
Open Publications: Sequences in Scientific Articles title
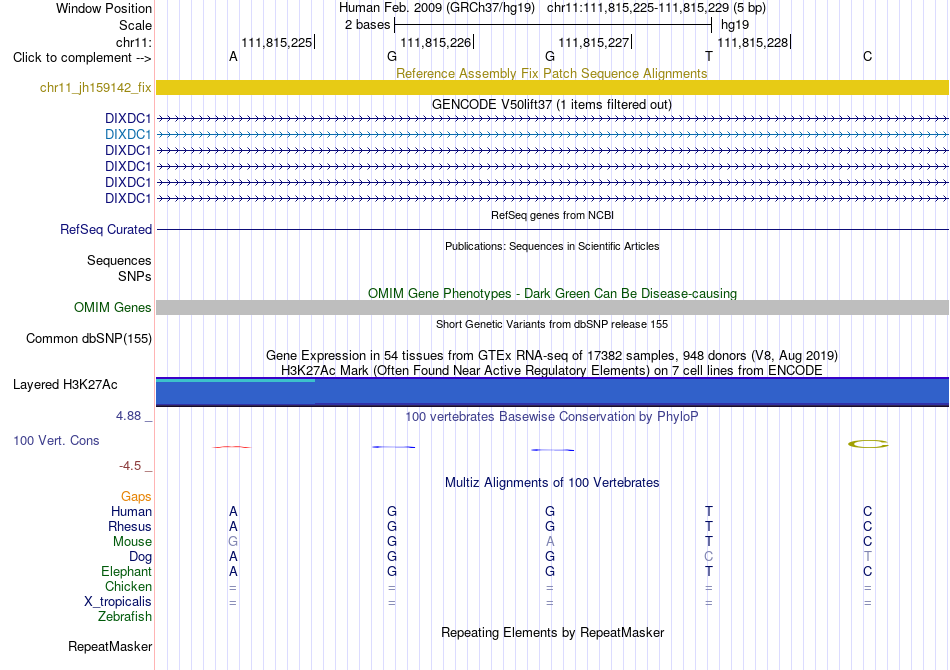552,246
